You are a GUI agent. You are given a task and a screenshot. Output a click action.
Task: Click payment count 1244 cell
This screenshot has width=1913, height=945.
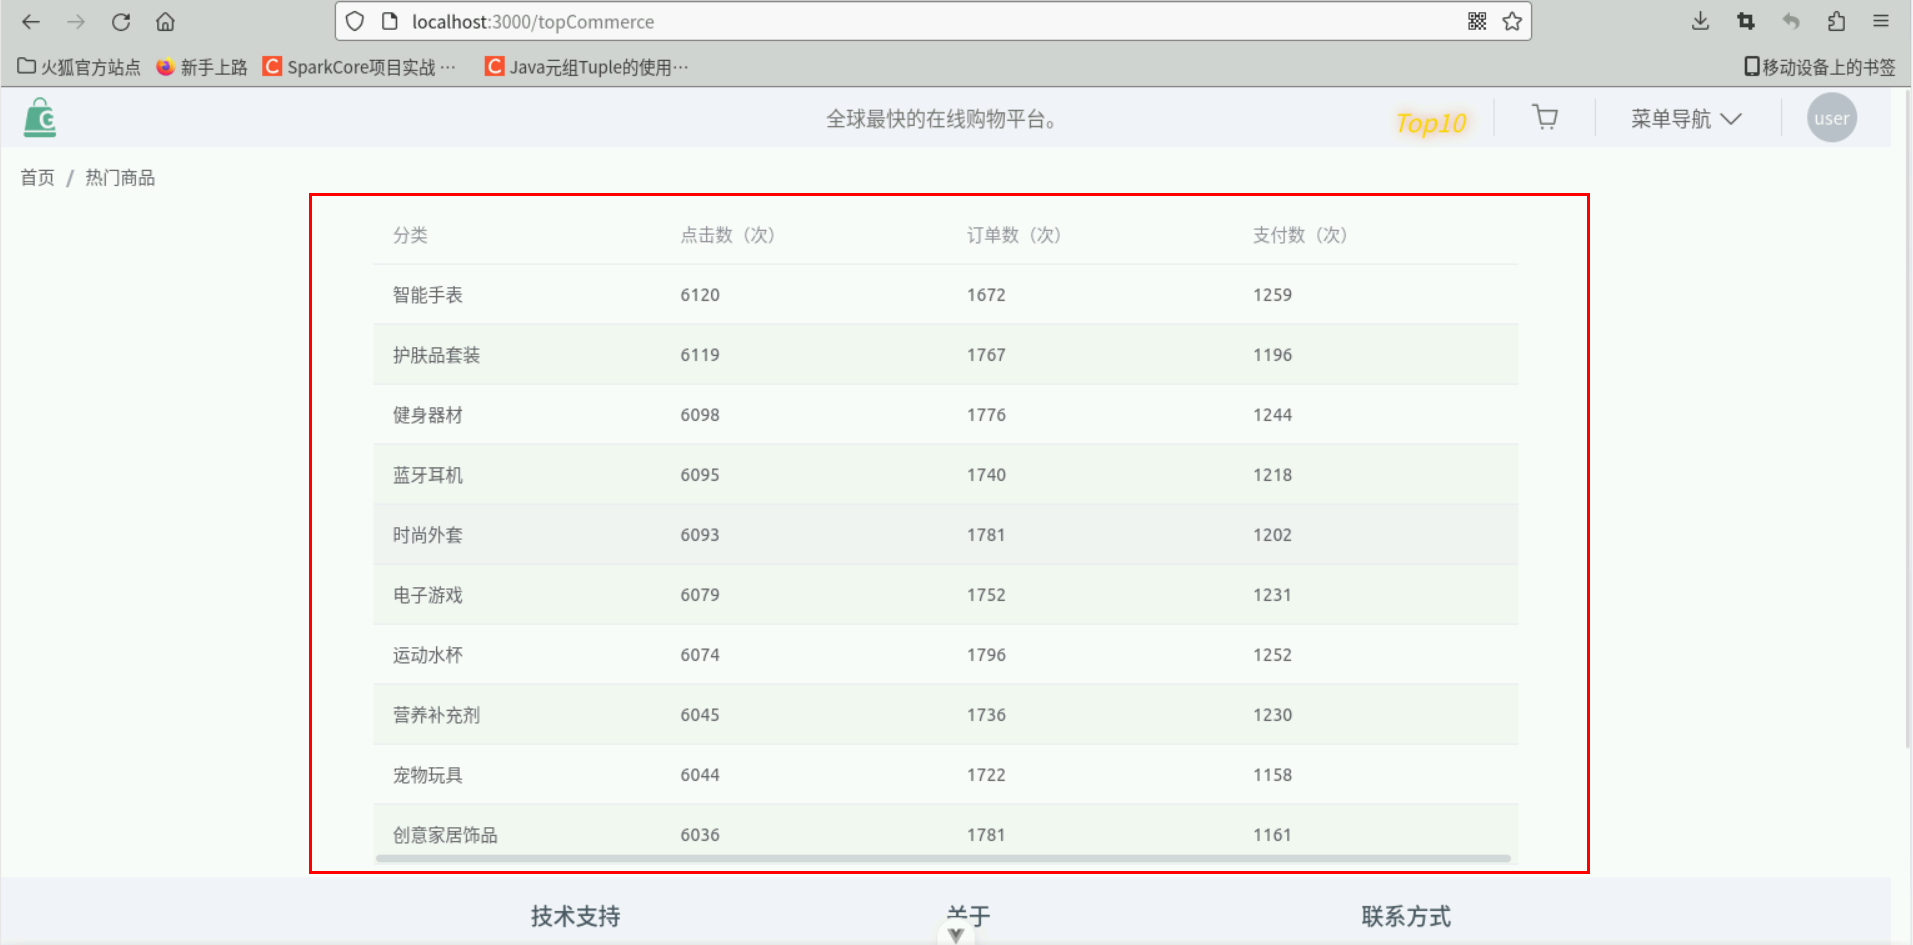1273,415
